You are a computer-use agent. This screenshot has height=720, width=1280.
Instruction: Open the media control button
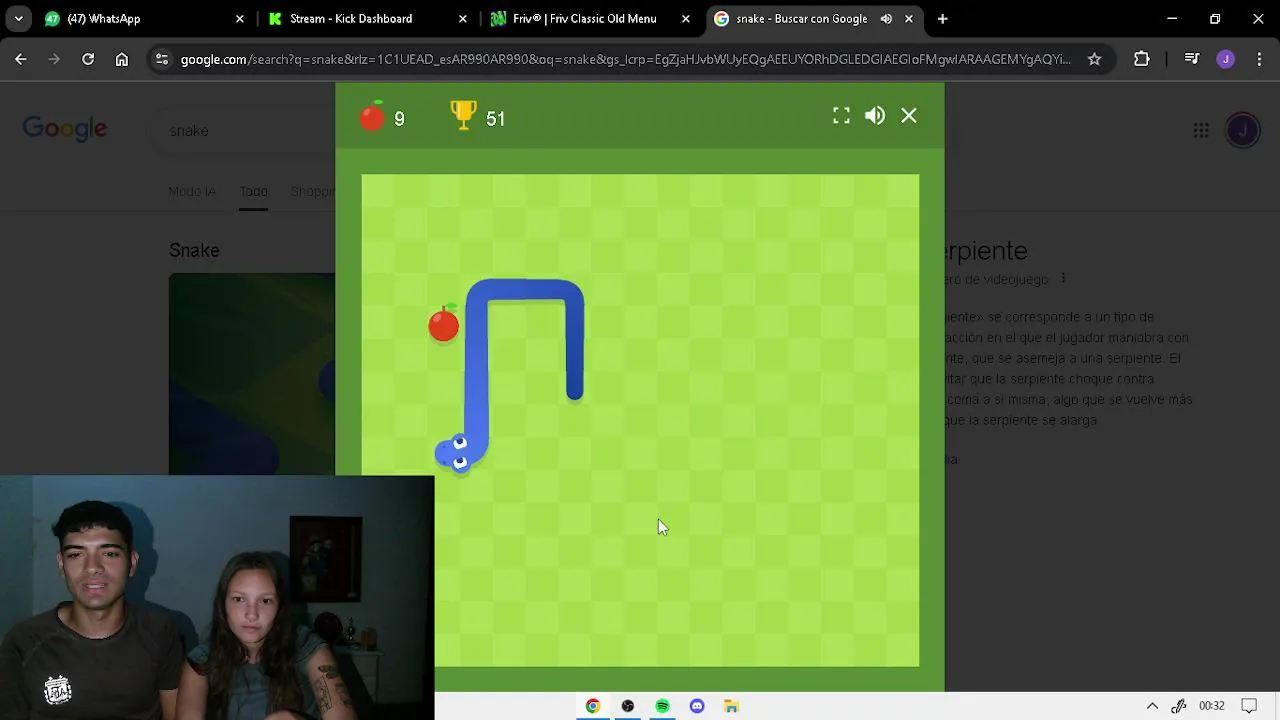coord(1191,59)
